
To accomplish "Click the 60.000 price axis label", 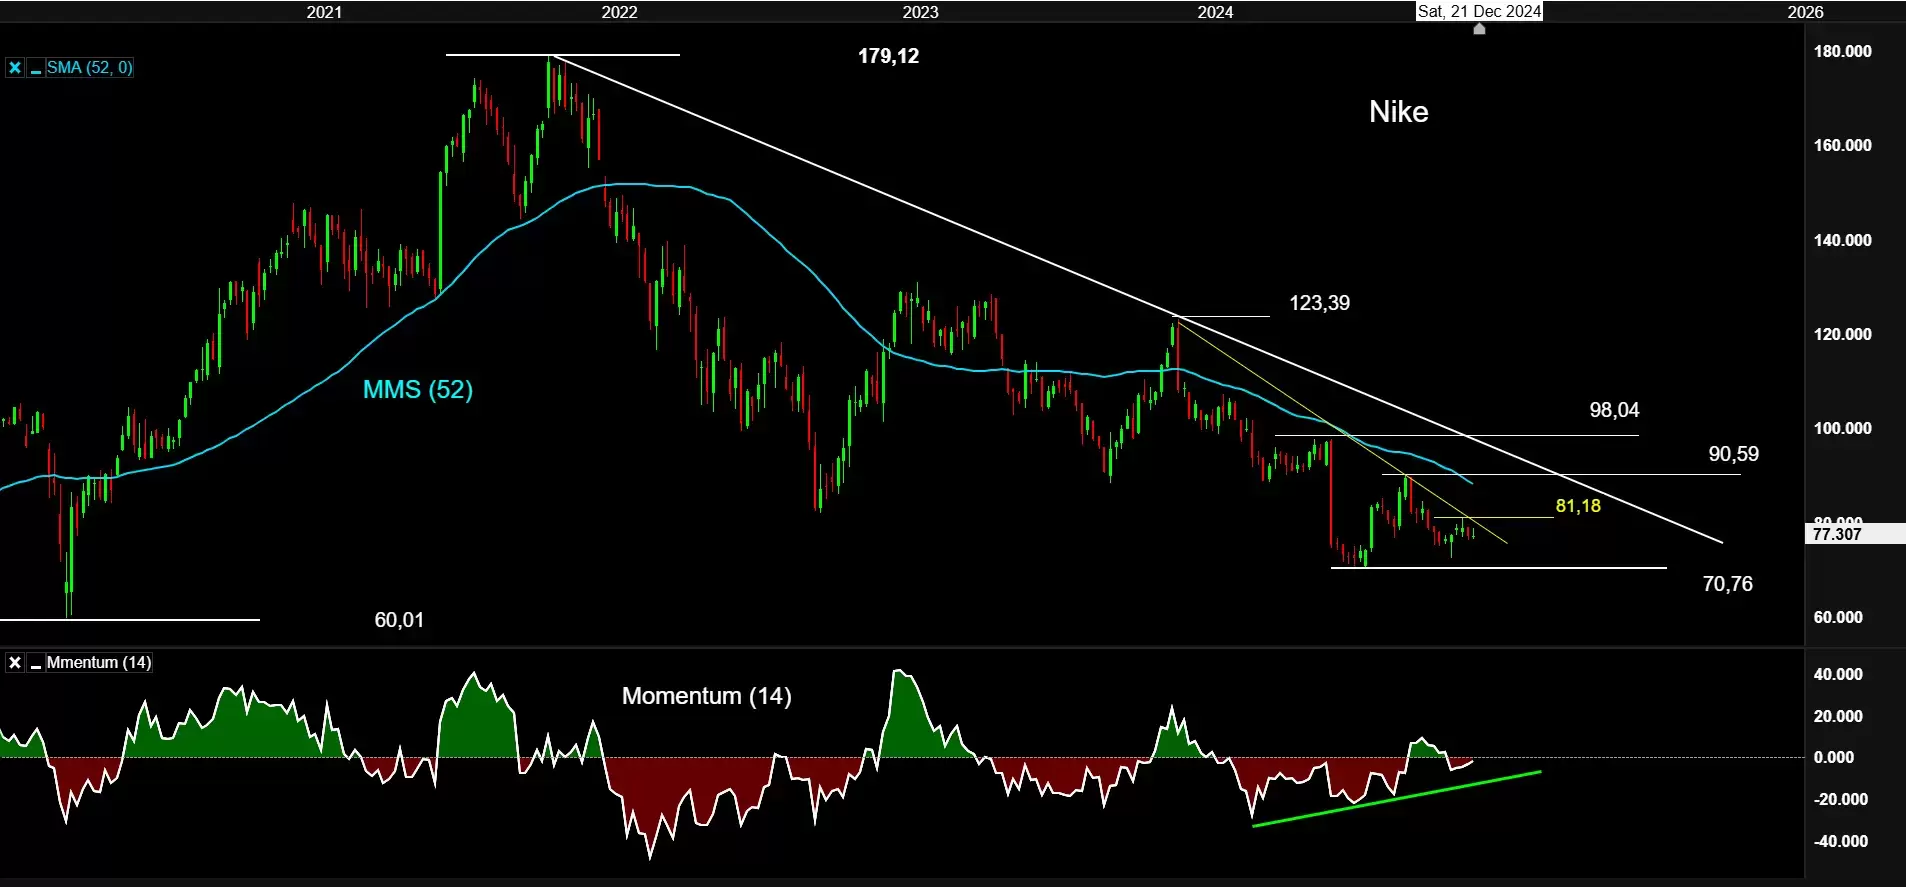I will click(1838, 617).
